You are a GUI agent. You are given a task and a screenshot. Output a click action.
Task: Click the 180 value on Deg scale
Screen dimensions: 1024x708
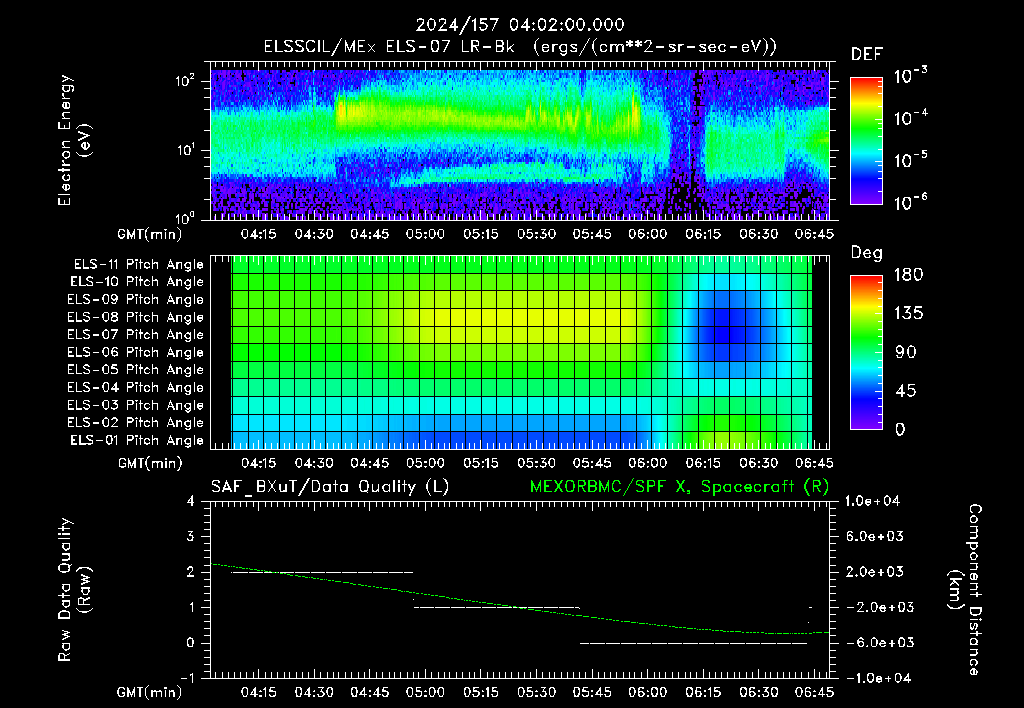[x=908, y=275]
